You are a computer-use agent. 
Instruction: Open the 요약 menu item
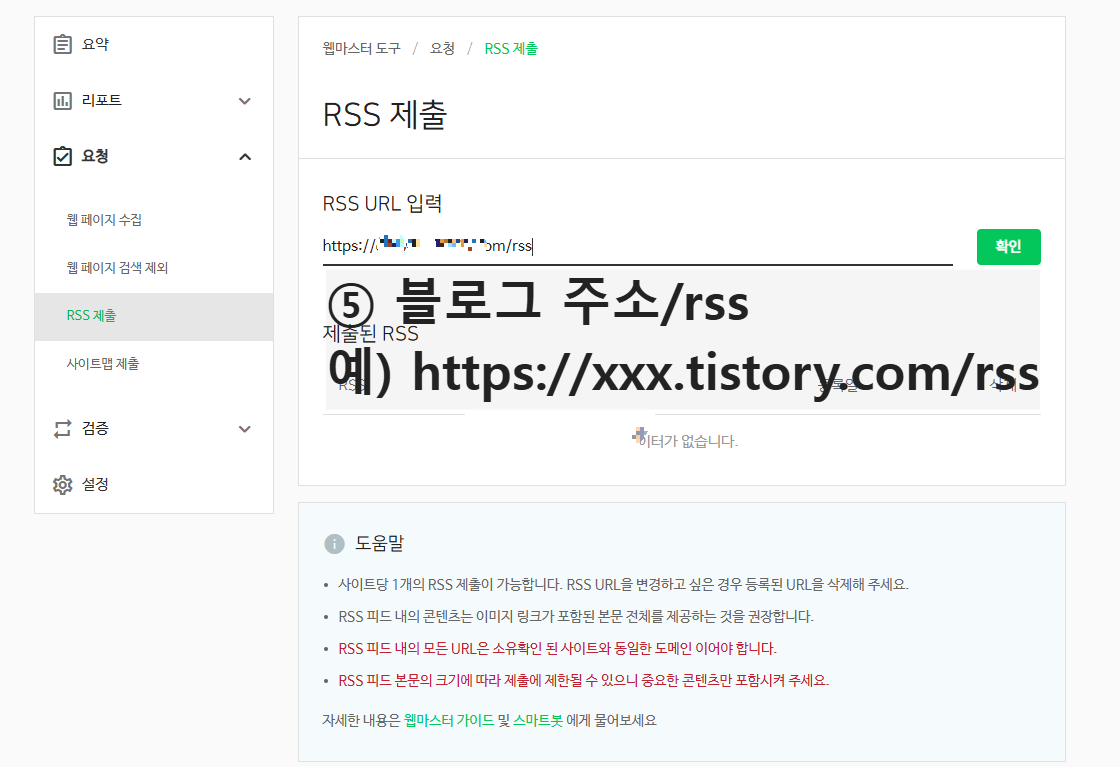coord(95,44)
